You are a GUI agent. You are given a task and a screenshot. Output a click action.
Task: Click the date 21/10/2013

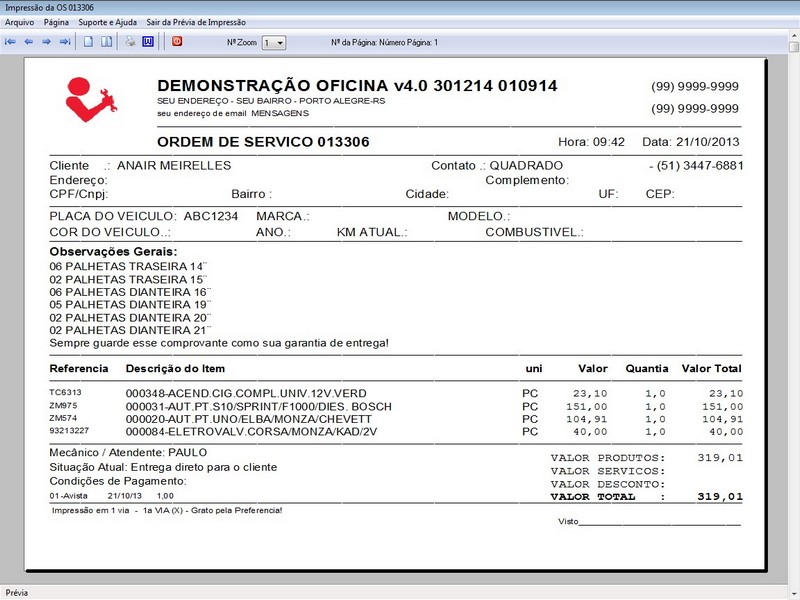click(x=708, y=142)
